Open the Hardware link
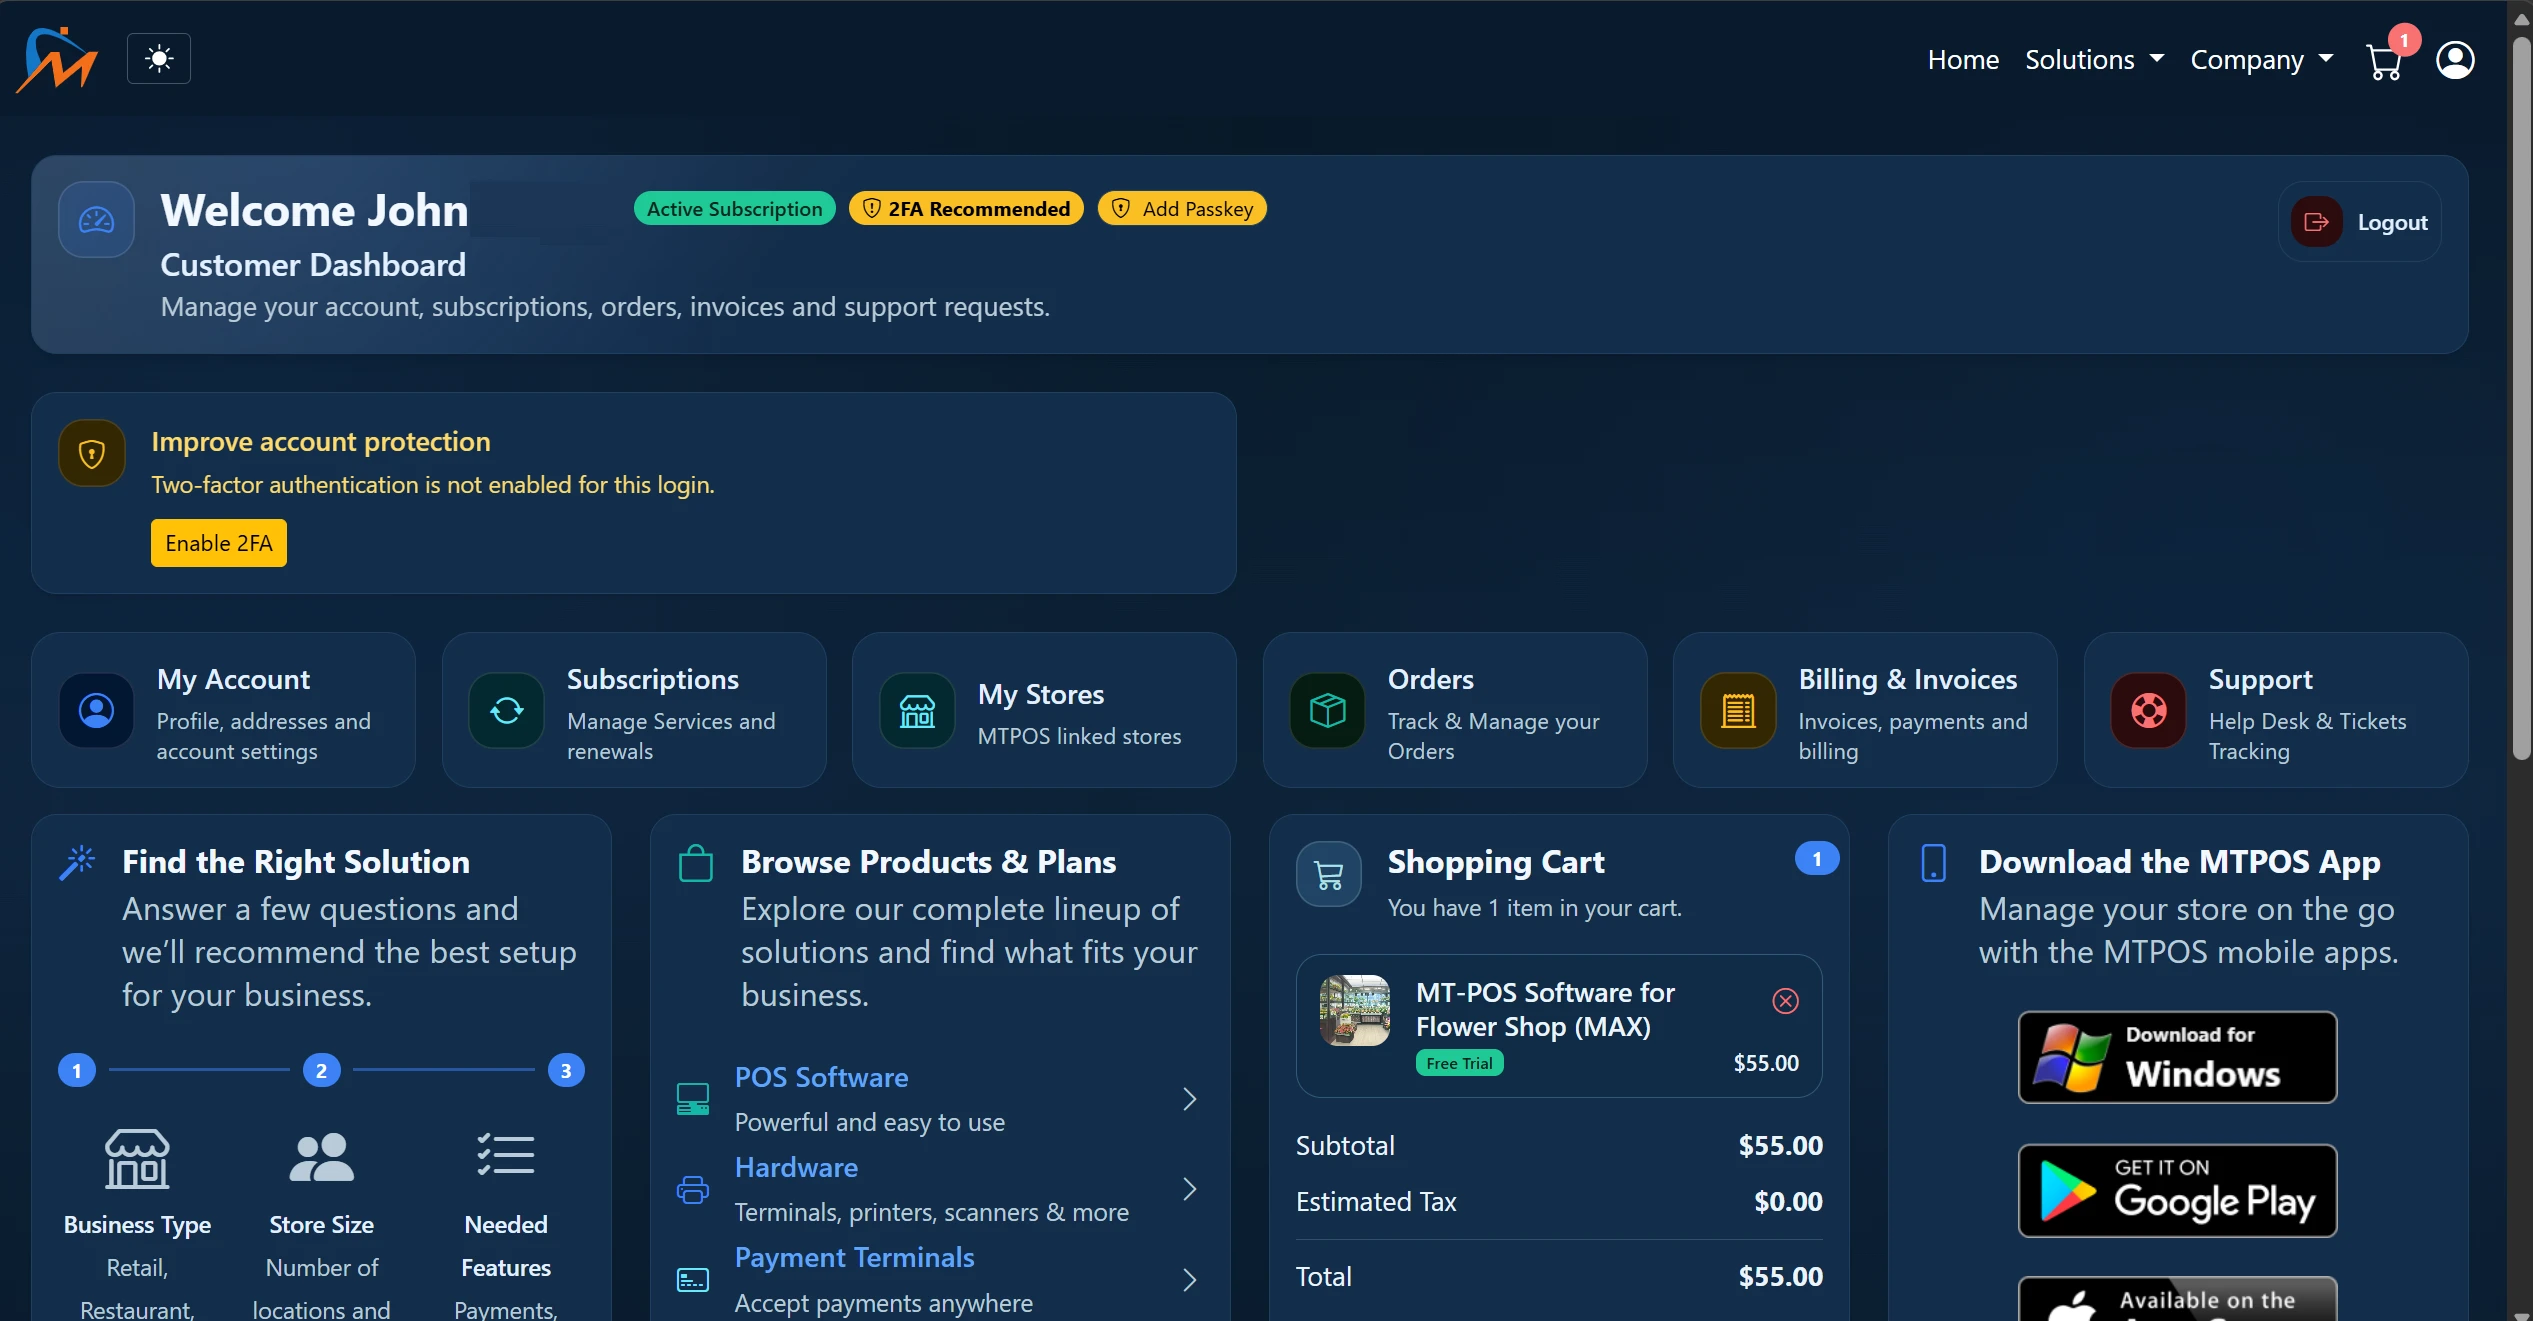Image resolution: width=2533 pixels, height=1321 pixels. point(796,1167)
